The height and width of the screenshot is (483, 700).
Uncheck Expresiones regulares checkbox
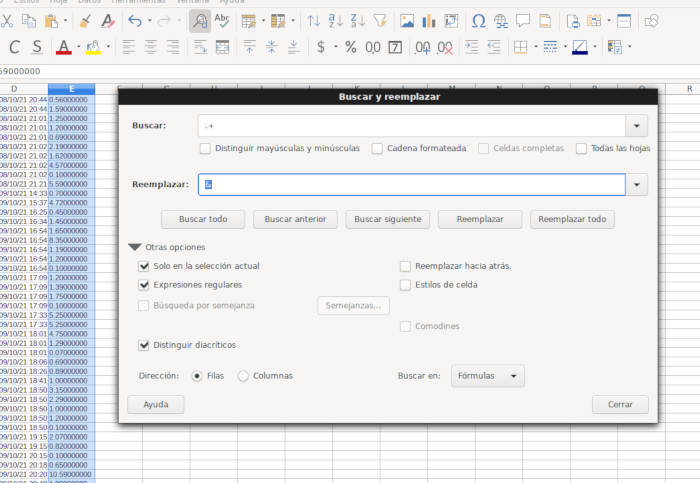point(144,285)
